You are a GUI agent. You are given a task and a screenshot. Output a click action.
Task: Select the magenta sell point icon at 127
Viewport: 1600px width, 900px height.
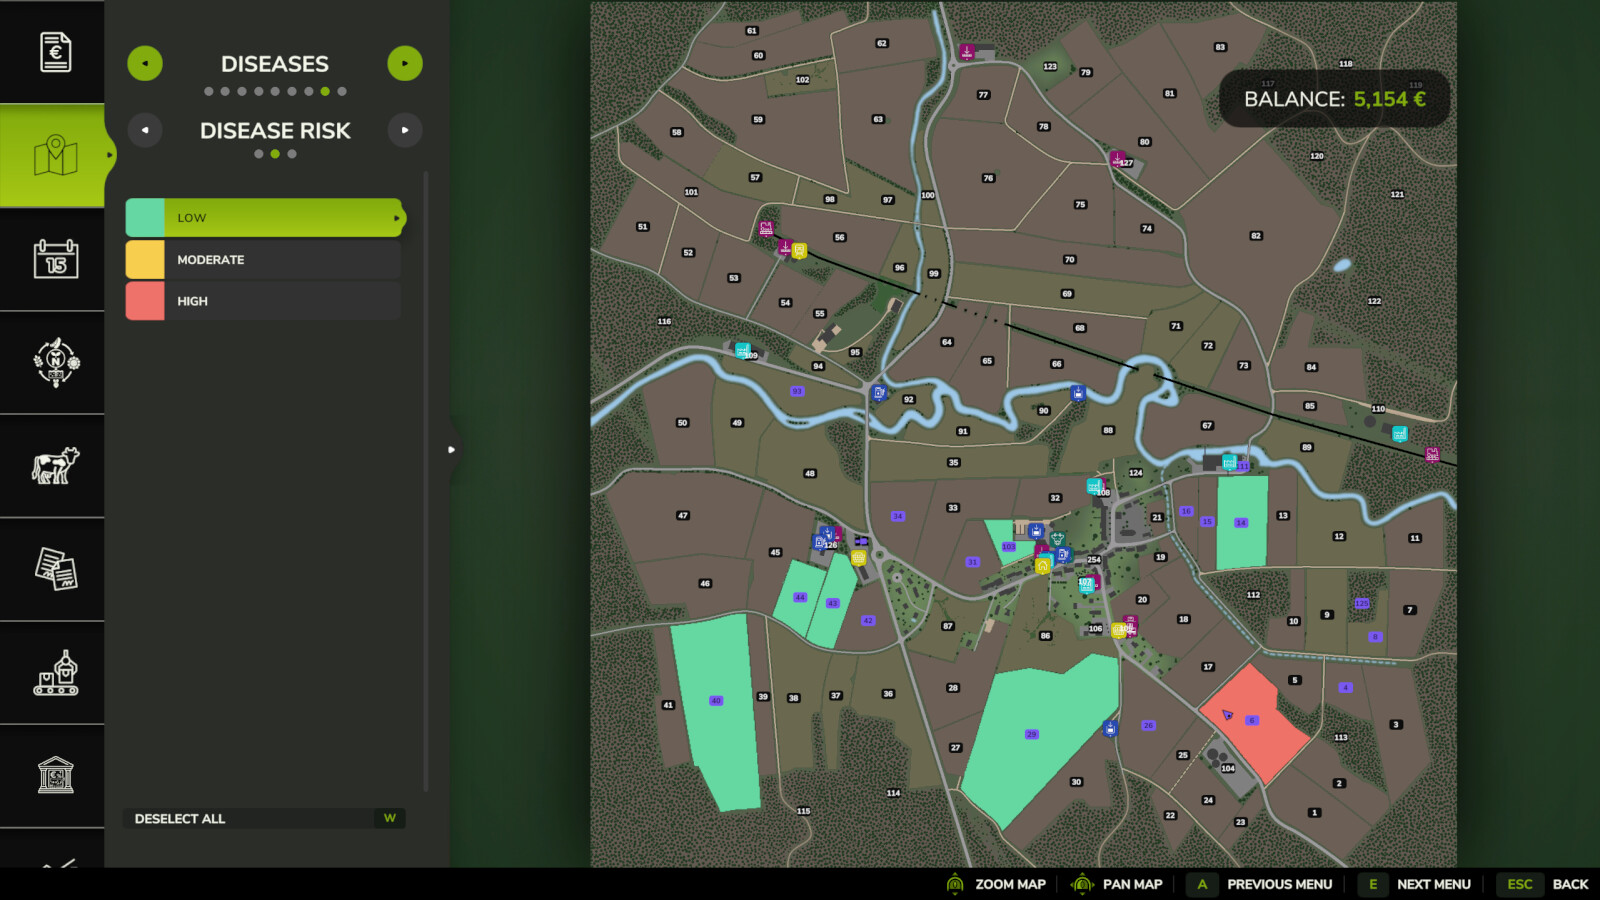(1118, 159)
